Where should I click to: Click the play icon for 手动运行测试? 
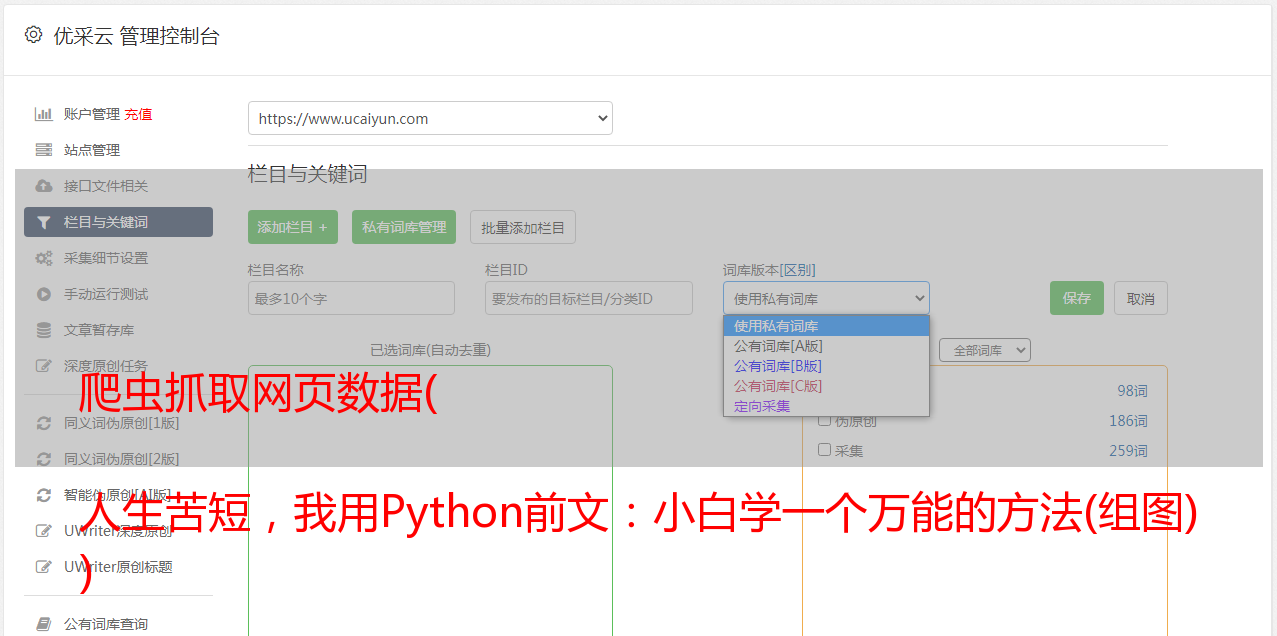point(44,294)
